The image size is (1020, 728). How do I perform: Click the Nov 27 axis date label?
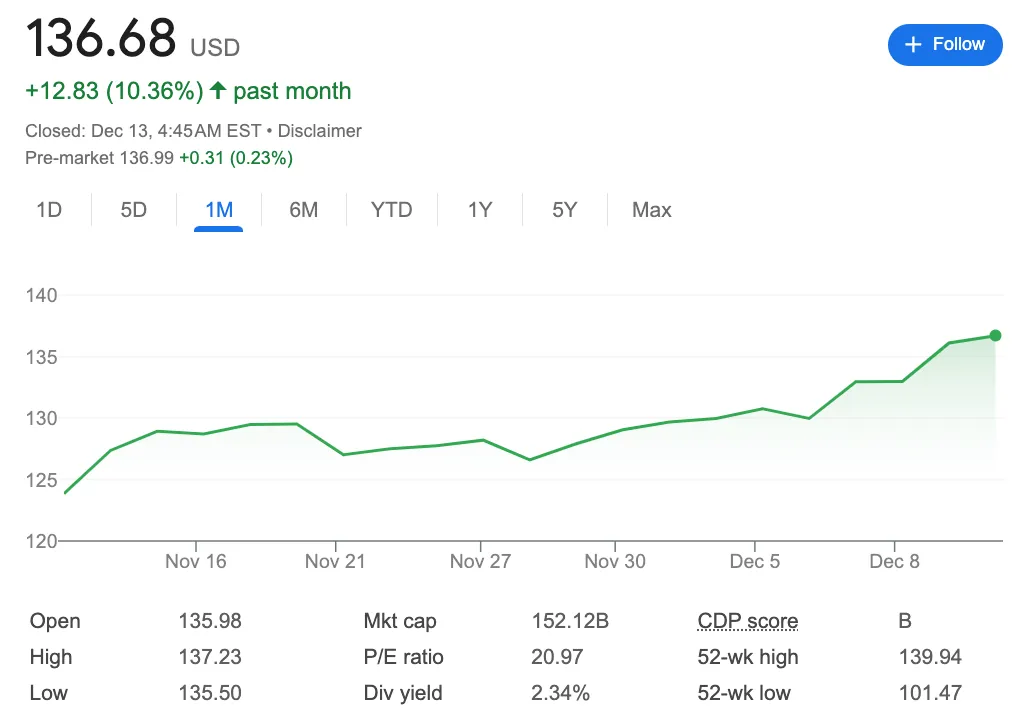481,561
